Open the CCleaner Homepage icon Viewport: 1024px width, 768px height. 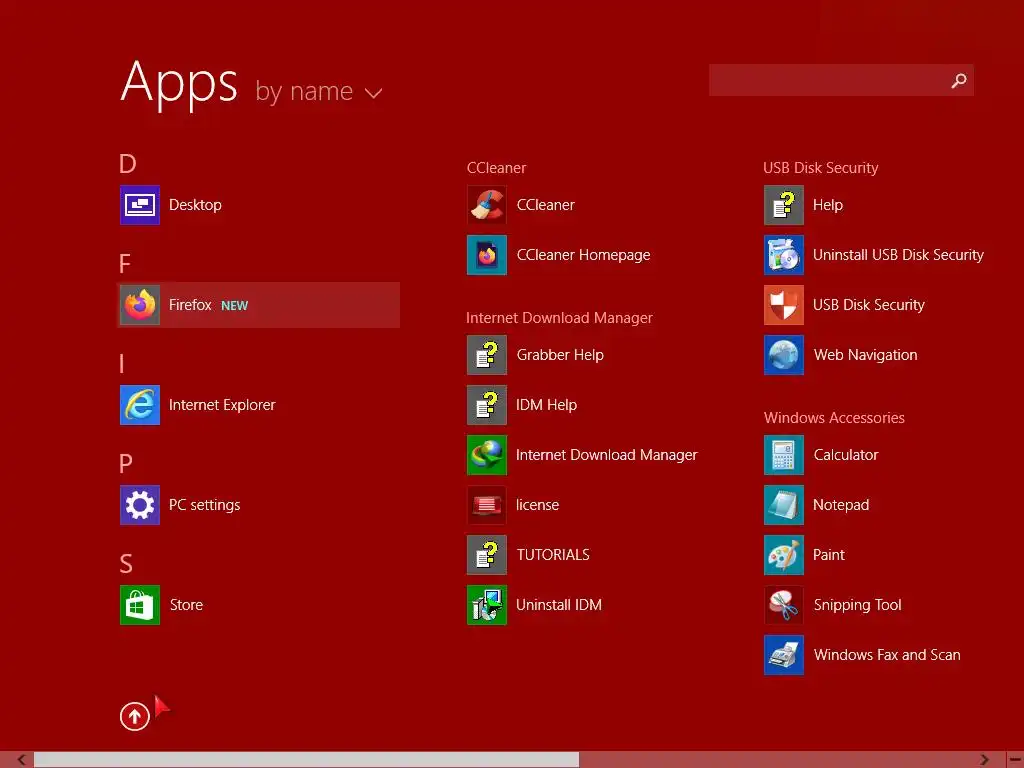pos(487,255)
